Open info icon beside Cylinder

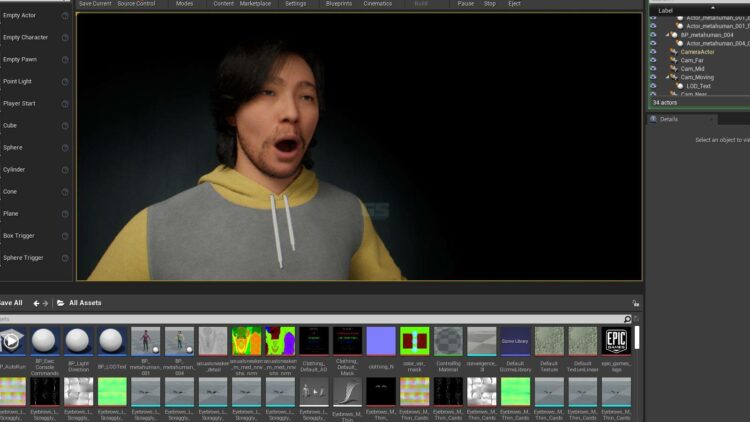pyautogui.click(x=65, y=170)
